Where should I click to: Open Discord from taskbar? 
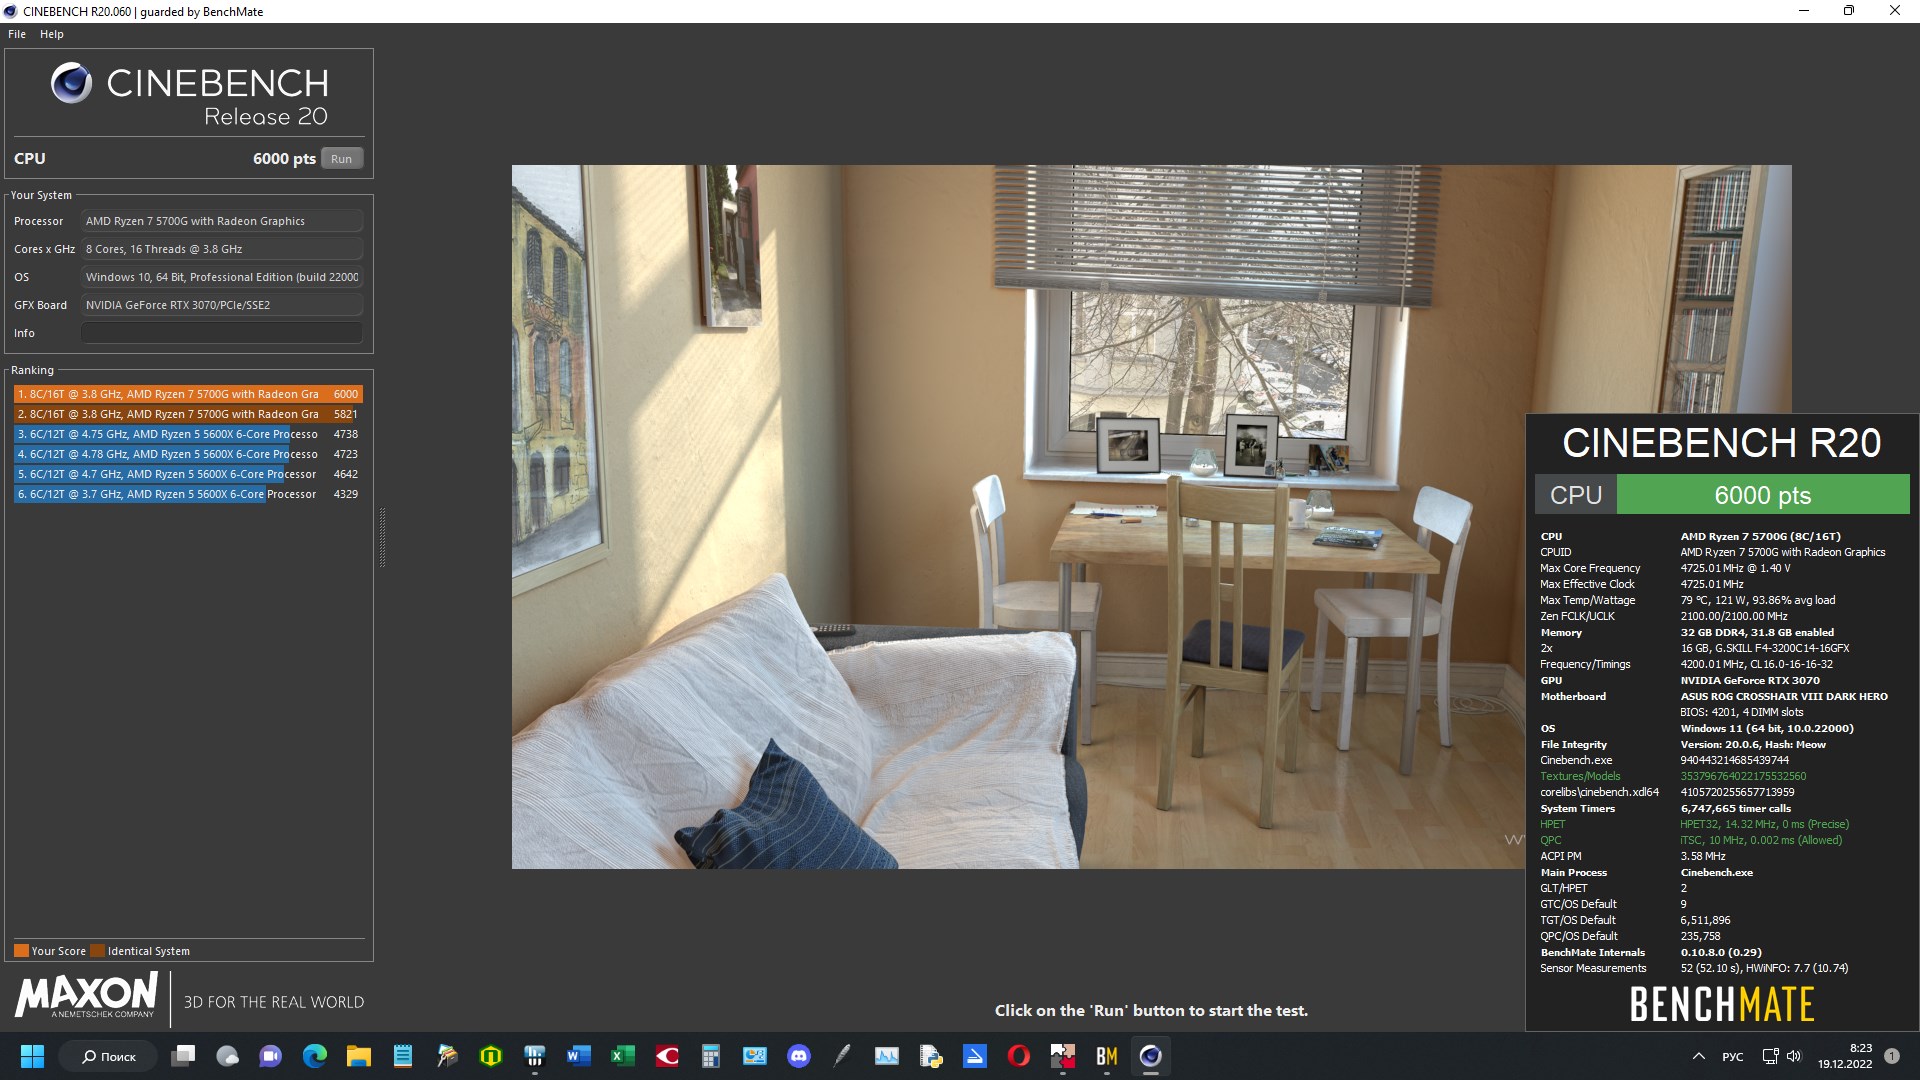tap(799, 1056)
